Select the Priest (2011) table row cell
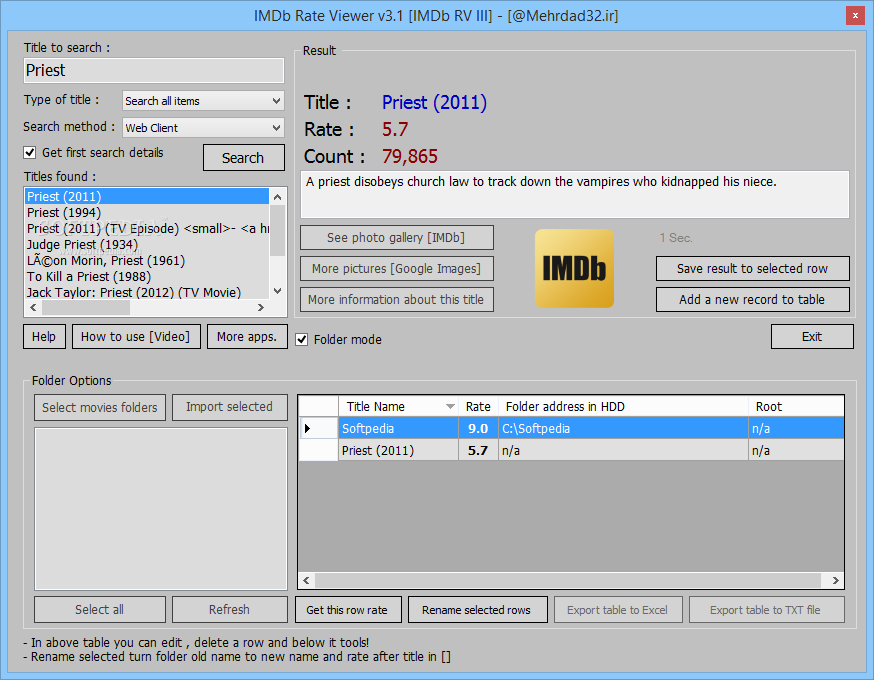 [x=398, y=450]
